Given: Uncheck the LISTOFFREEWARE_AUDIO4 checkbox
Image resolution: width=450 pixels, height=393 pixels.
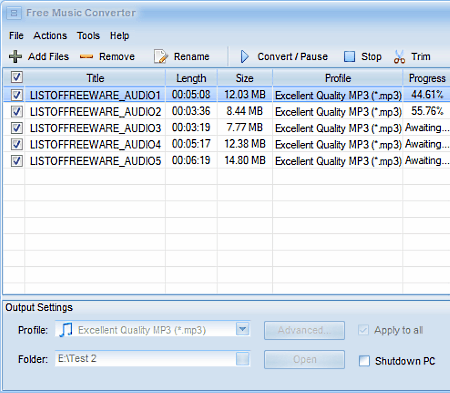Looking at the screenshot, I should pyautogui.click(x=17, y=144).
